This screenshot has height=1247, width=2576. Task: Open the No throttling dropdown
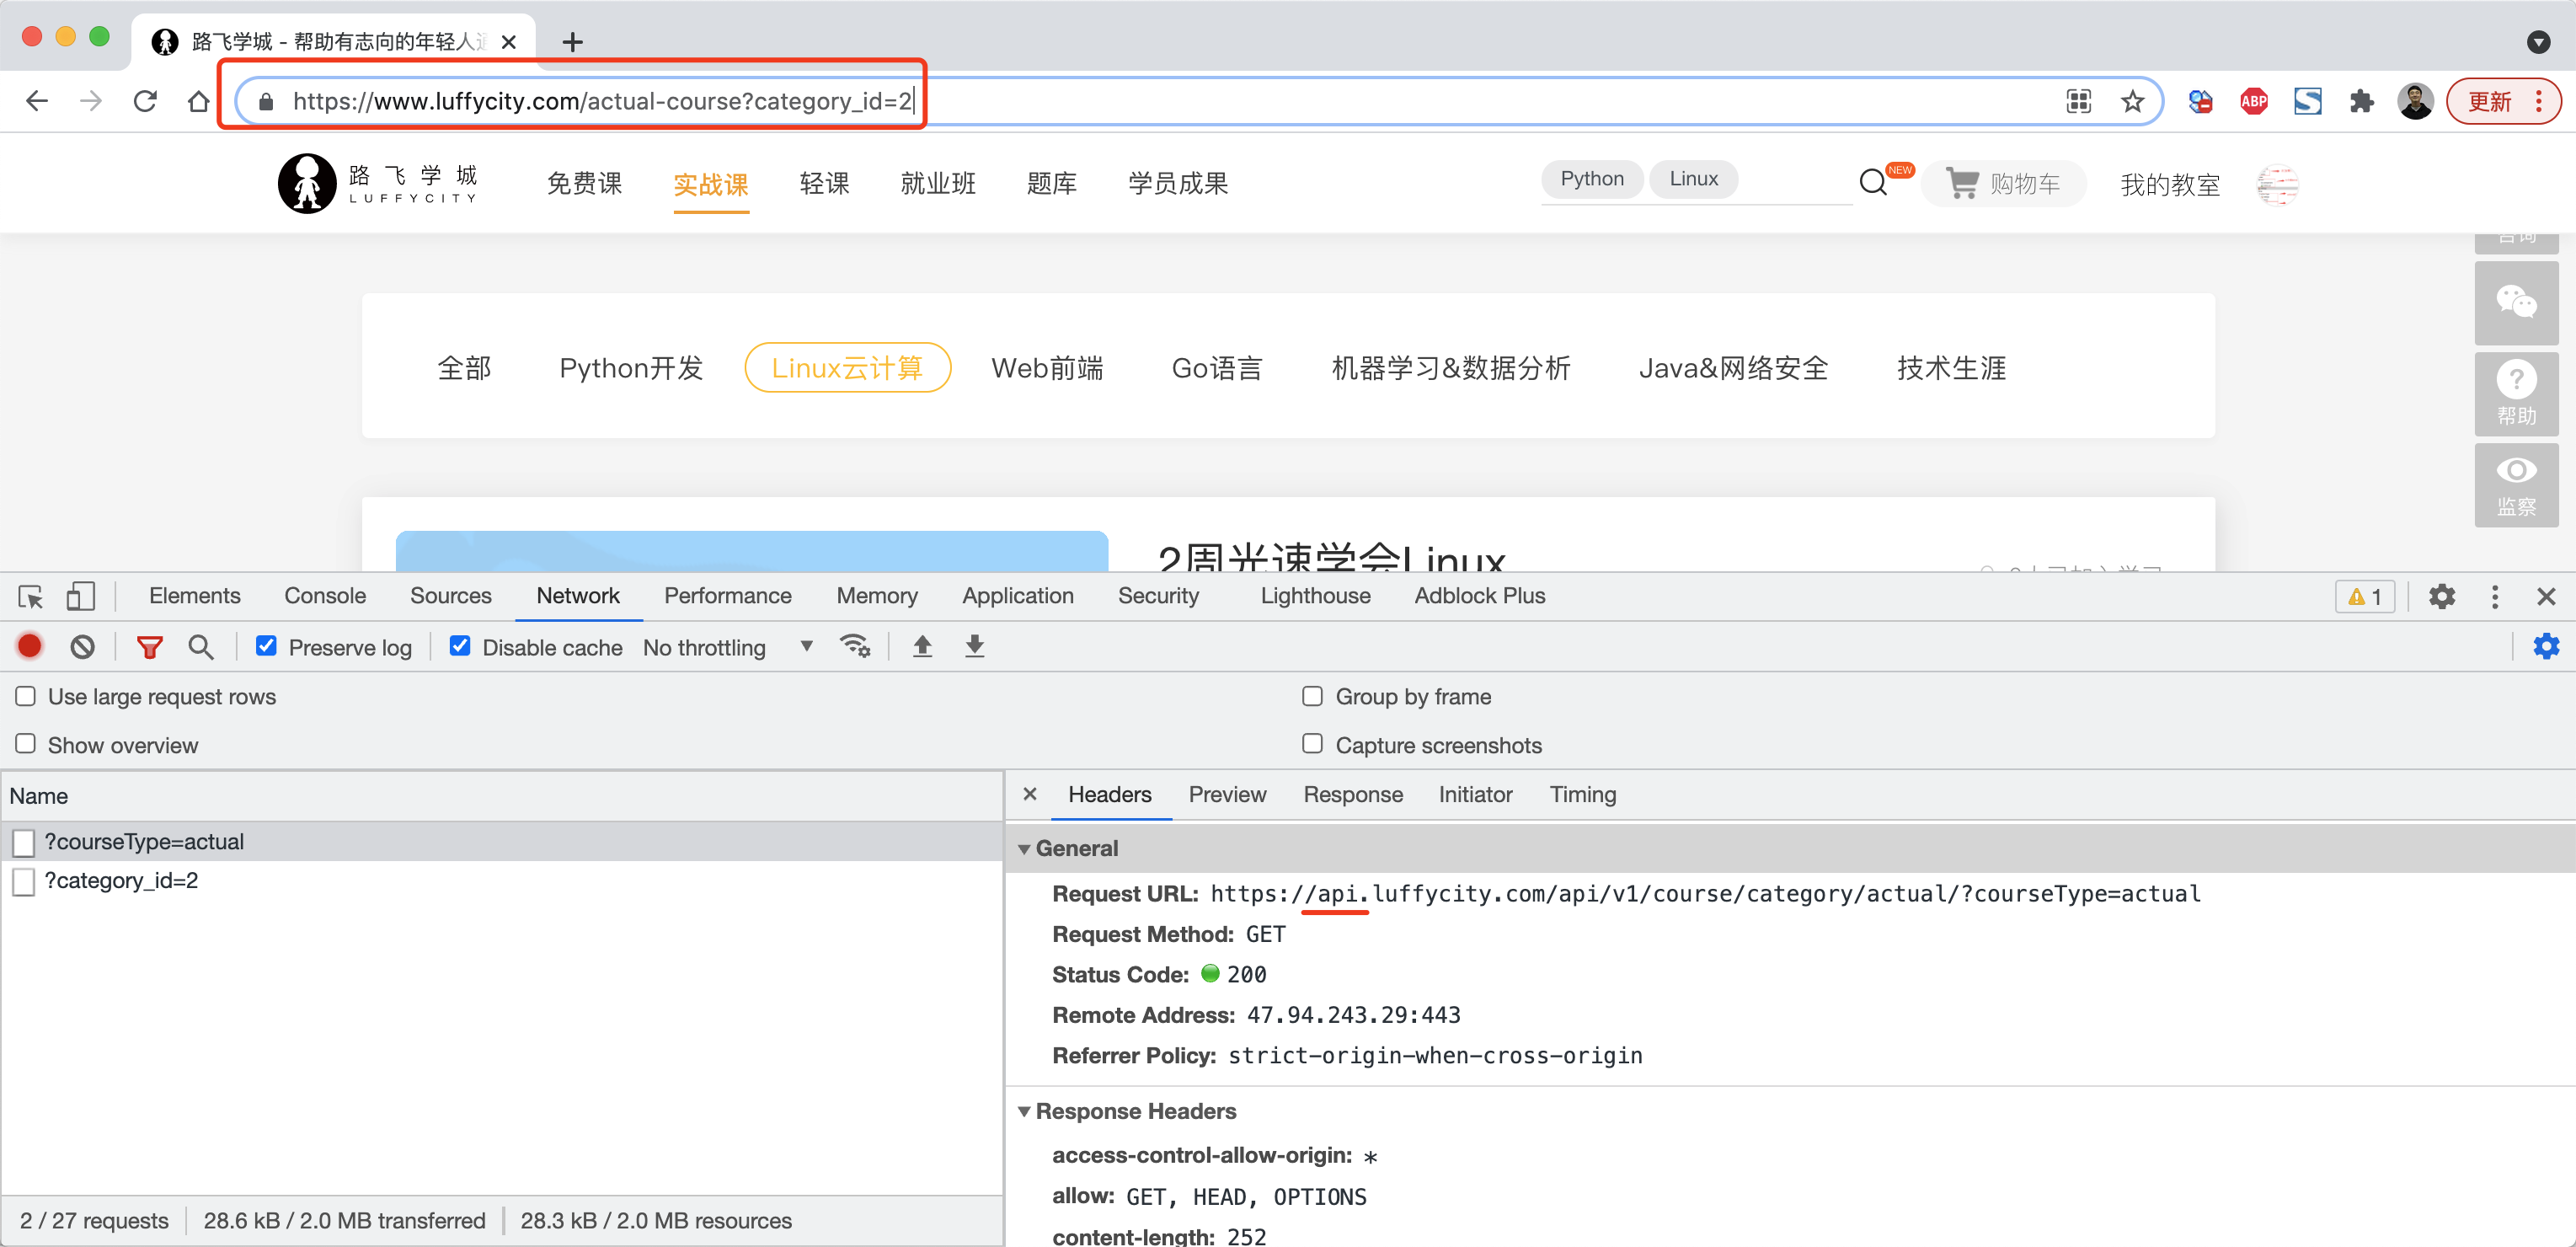pyautogui.click(x=727, y=648)
